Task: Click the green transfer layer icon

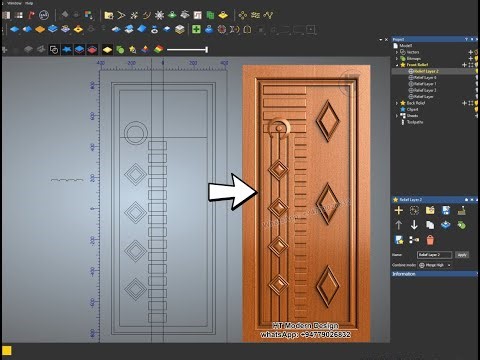Action: coord(462,225)
